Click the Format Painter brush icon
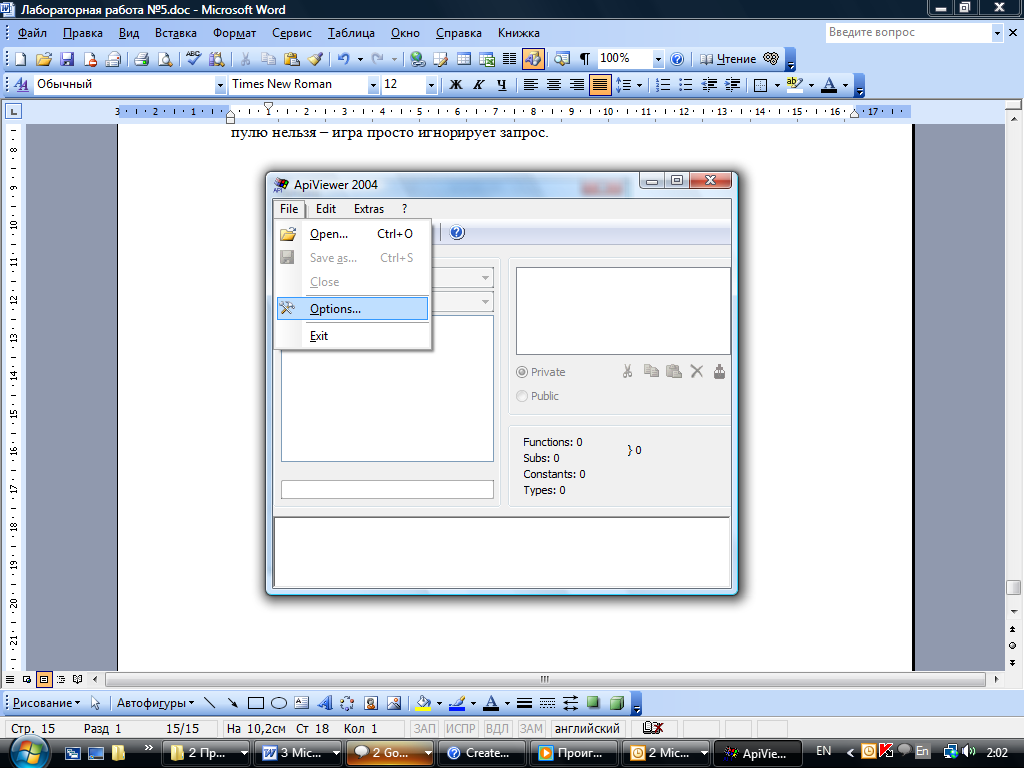Viewport: 1024px width, 768px height. click(x=315, y=59)
